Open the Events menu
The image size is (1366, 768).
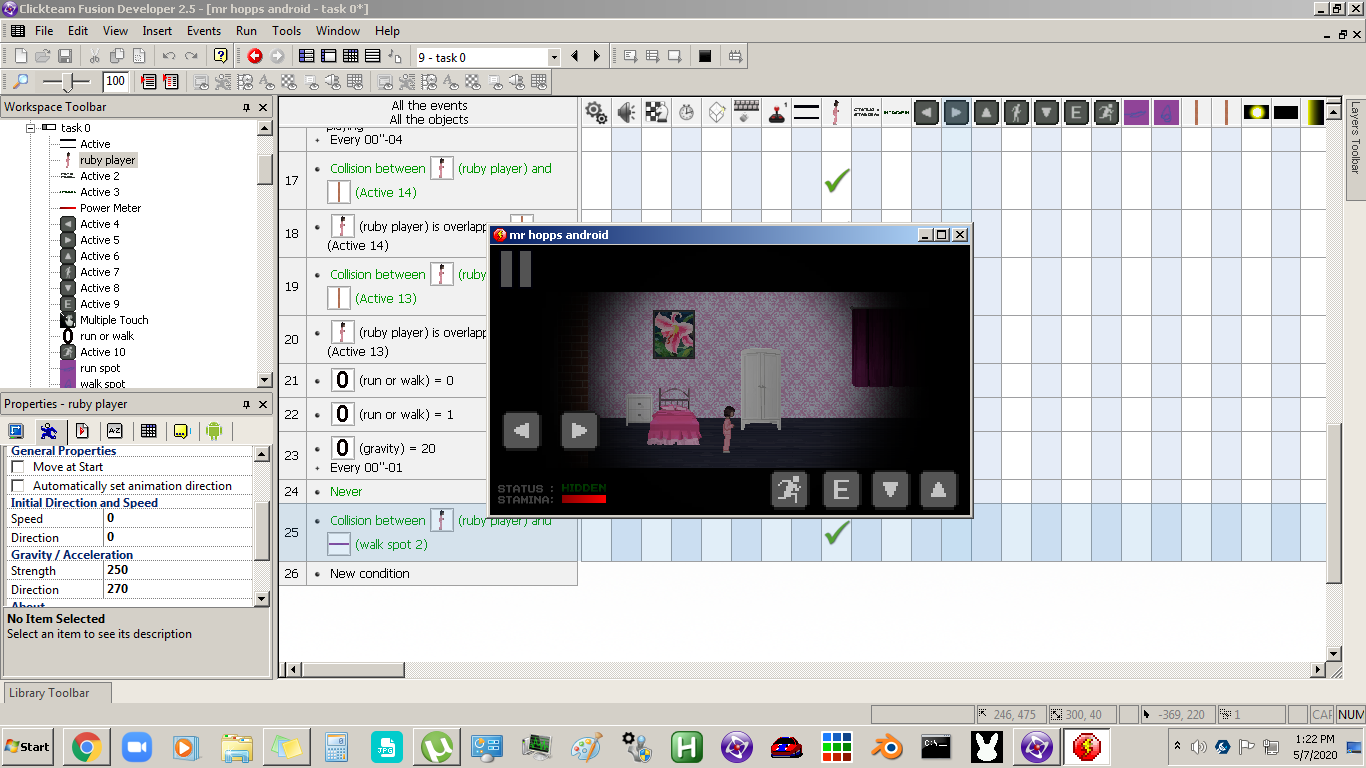coord(204,31)
